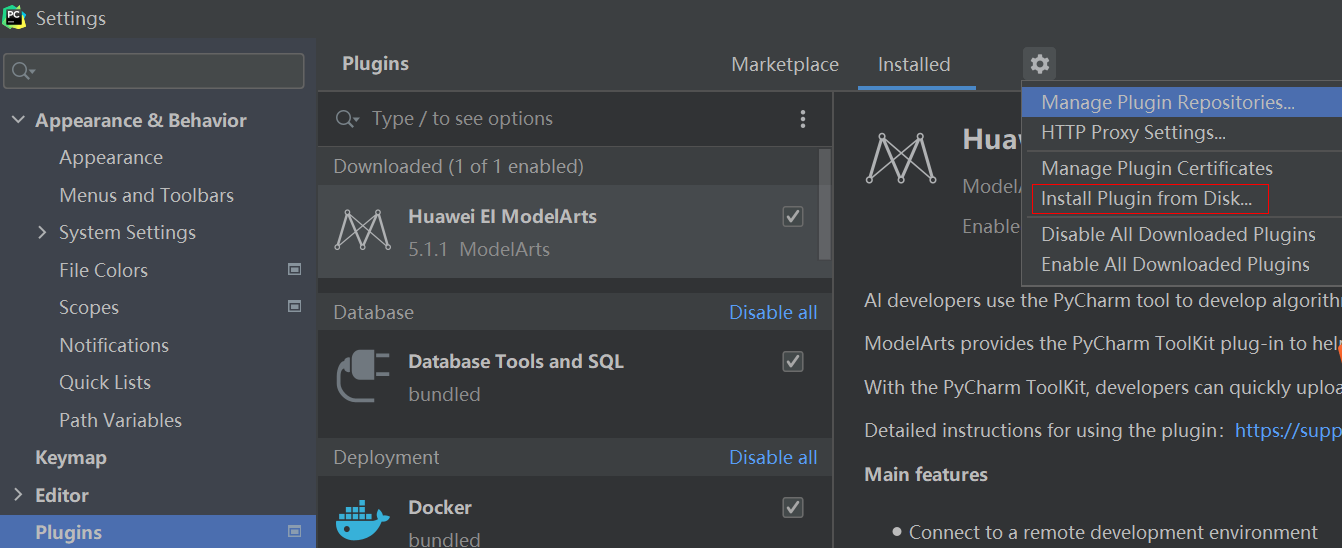Click the plugin search field

(560, 119)
